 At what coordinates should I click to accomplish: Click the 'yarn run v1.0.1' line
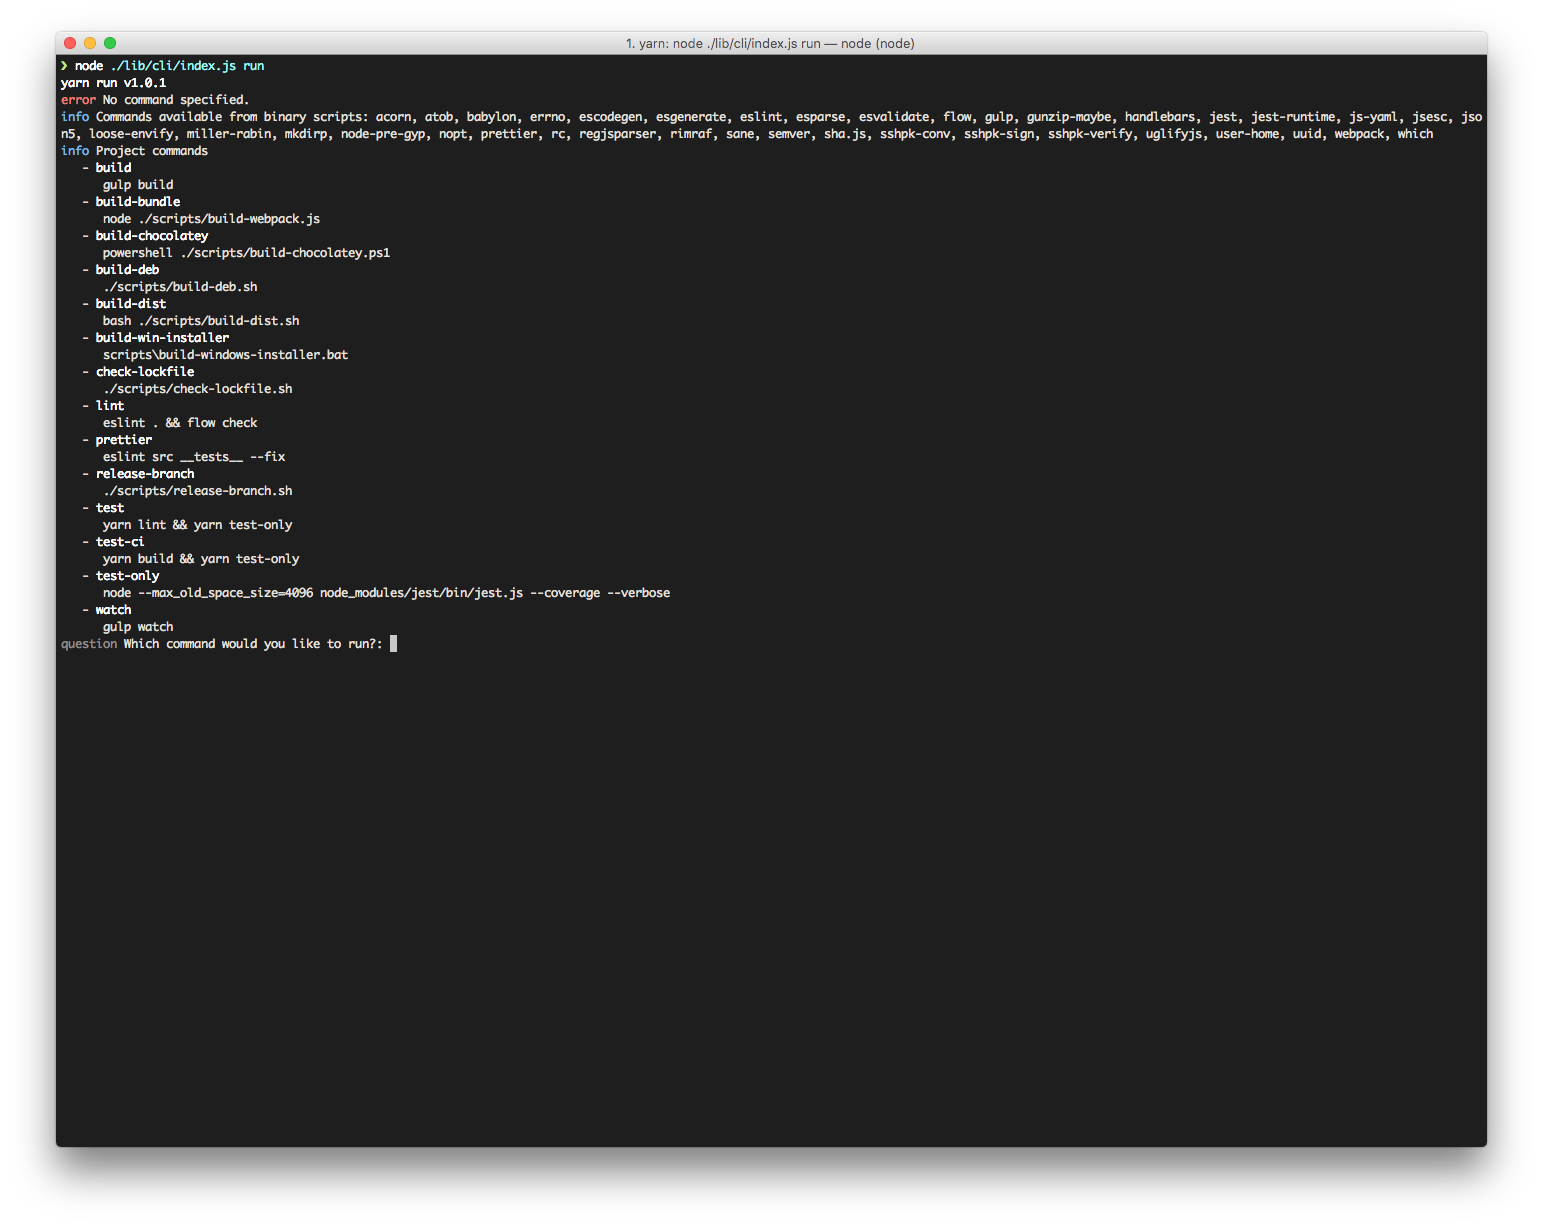(114, 83)
